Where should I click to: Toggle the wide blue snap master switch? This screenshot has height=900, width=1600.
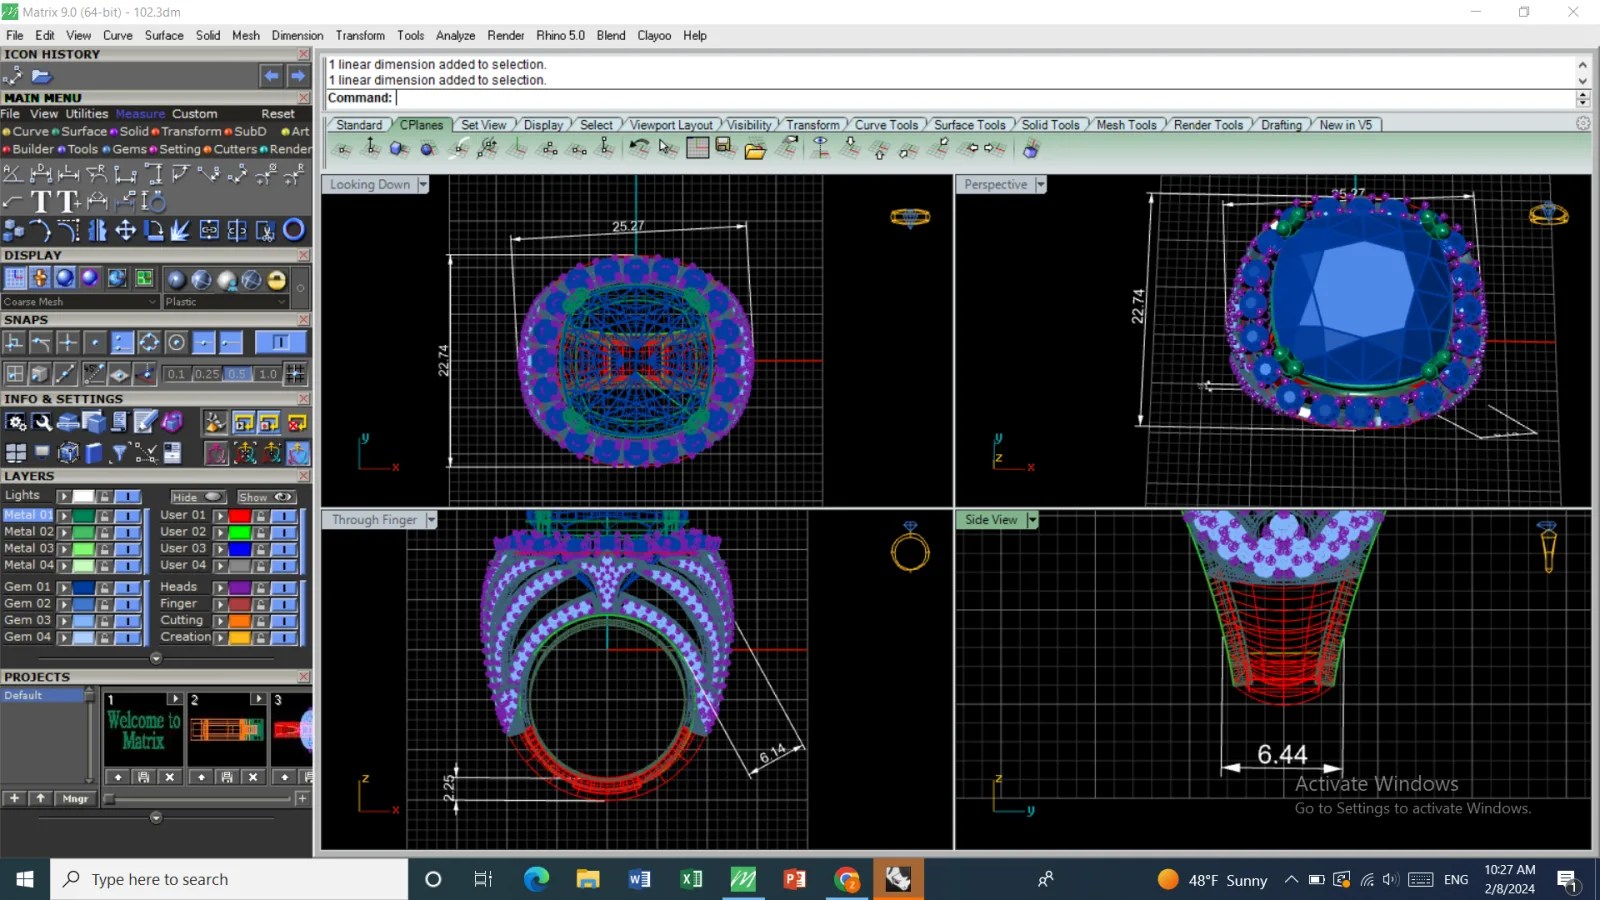pyautogui.click(x=280, y=343)
